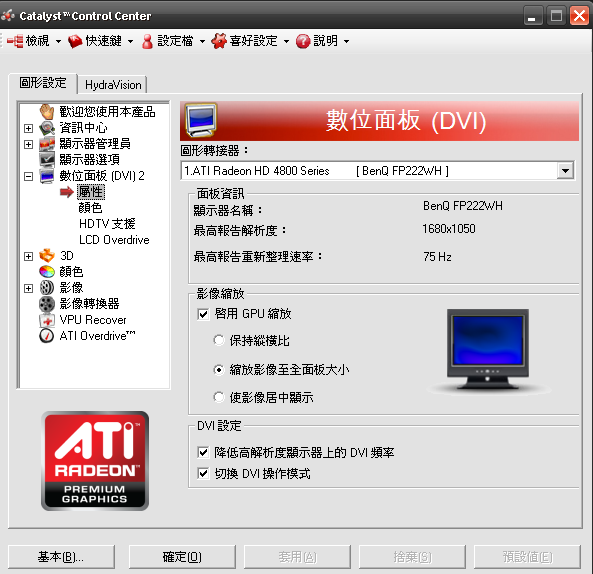
Task: Close the Catalyst Control Center window
Action: (579, 16)
